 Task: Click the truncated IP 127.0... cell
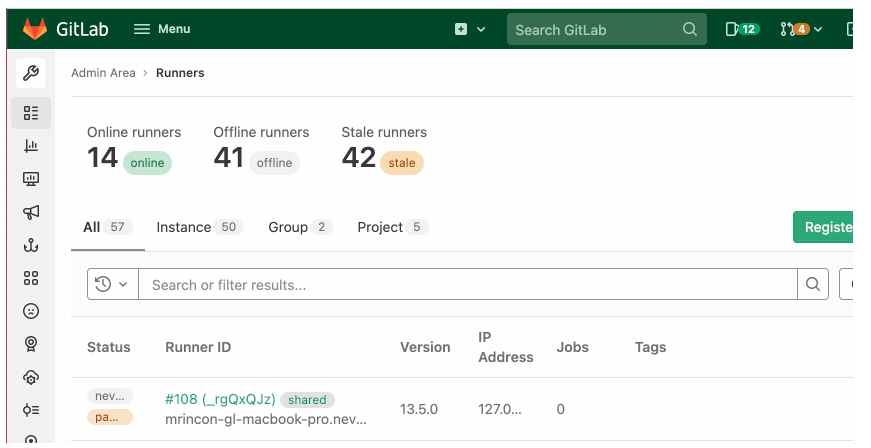tap(500, 409)
